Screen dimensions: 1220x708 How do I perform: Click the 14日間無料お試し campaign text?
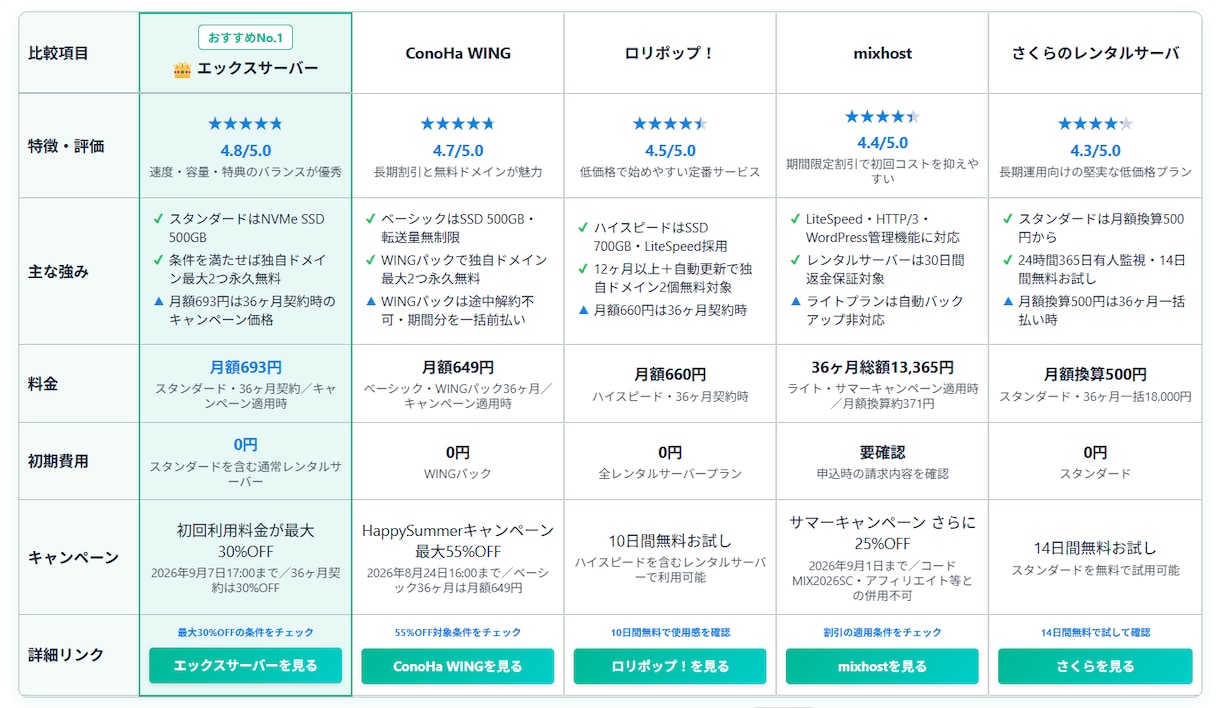pyautogui.click(x=1095, y=548)
